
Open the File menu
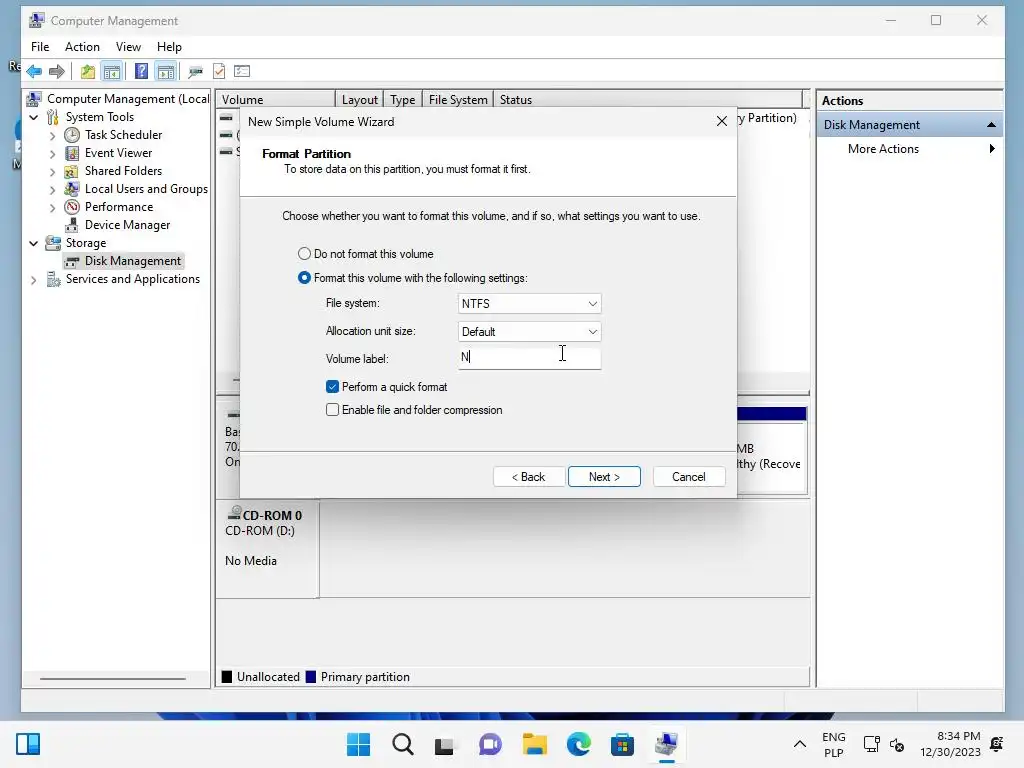pyautogui.click(x=40, y=46)
